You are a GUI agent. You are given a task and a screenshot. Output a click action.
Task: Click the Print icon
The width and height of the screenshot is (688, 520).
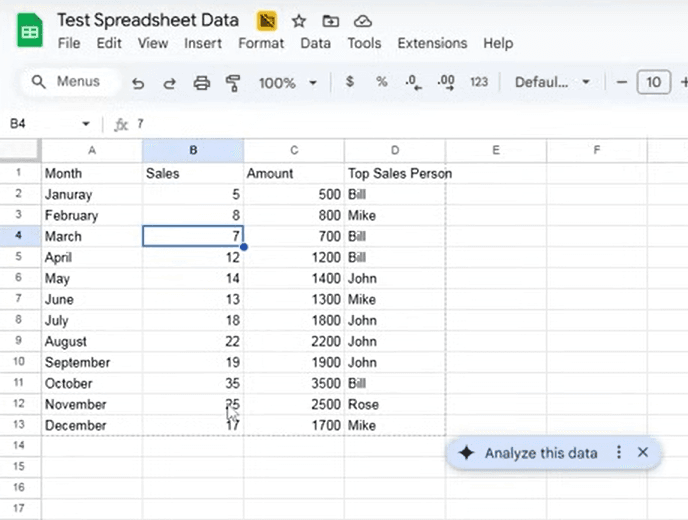tap(201, 82)
